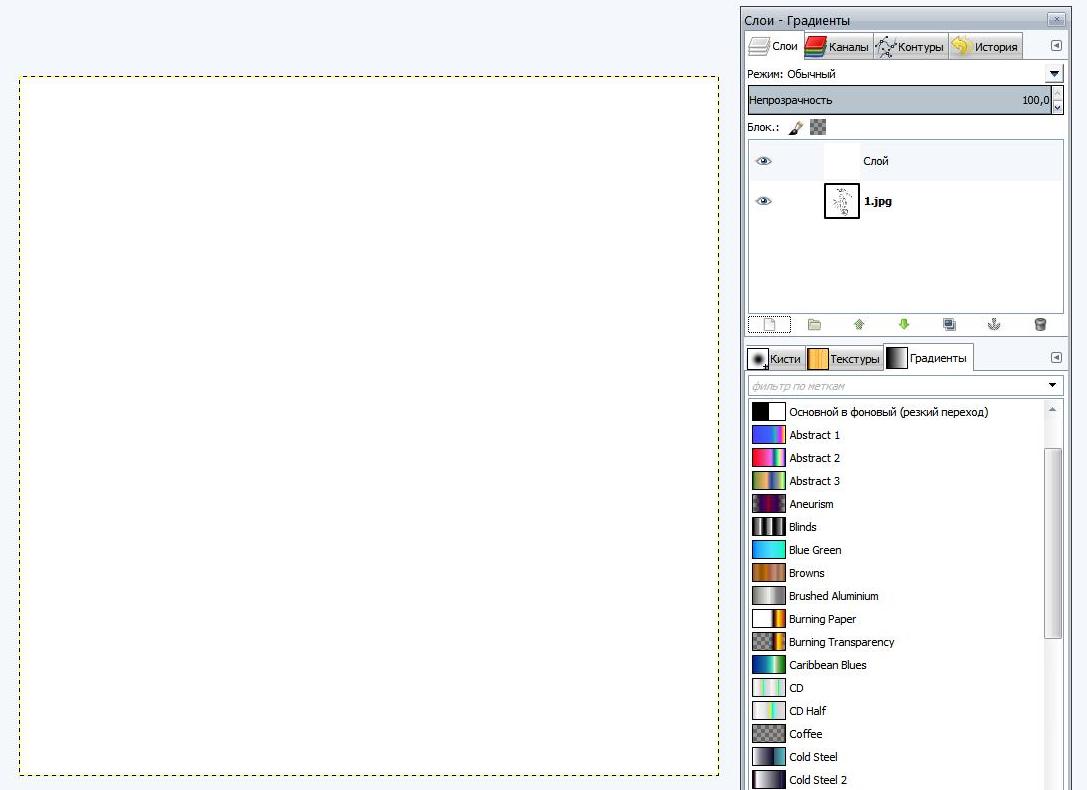This screenshot has height=790, width=1087.
Task: Select the Blue Green gradient
Action: pyautogui.click(x=897, y=550)
